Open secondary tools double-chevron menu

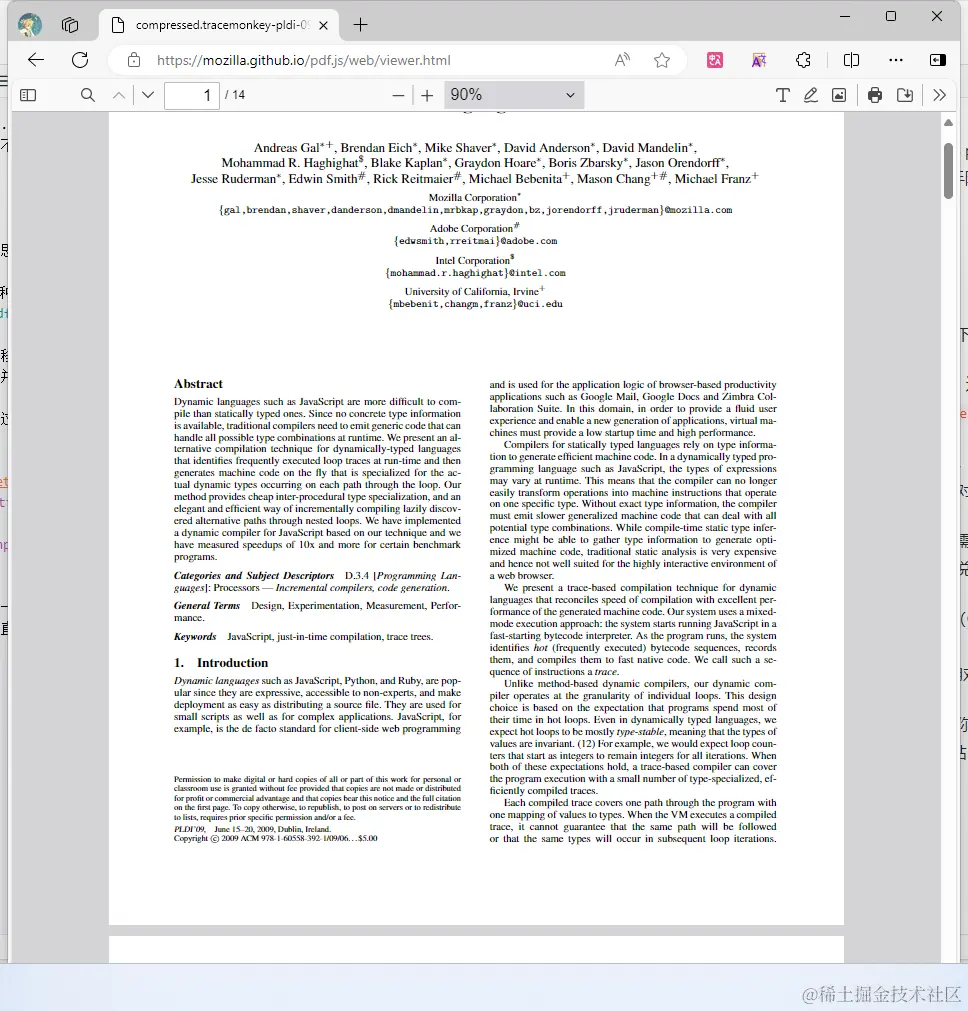(x=940, y=95)
